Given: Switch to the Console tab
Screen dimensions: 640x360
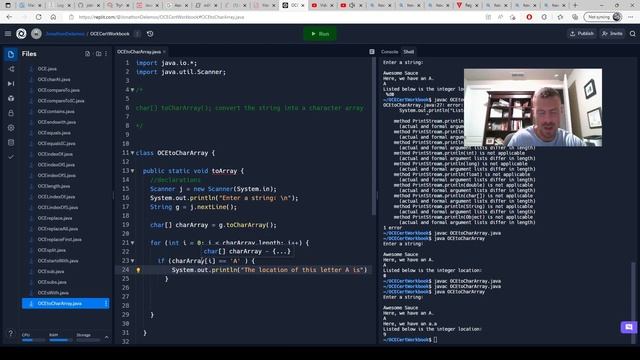Looking at the screenshot, I should click(389, 52).
